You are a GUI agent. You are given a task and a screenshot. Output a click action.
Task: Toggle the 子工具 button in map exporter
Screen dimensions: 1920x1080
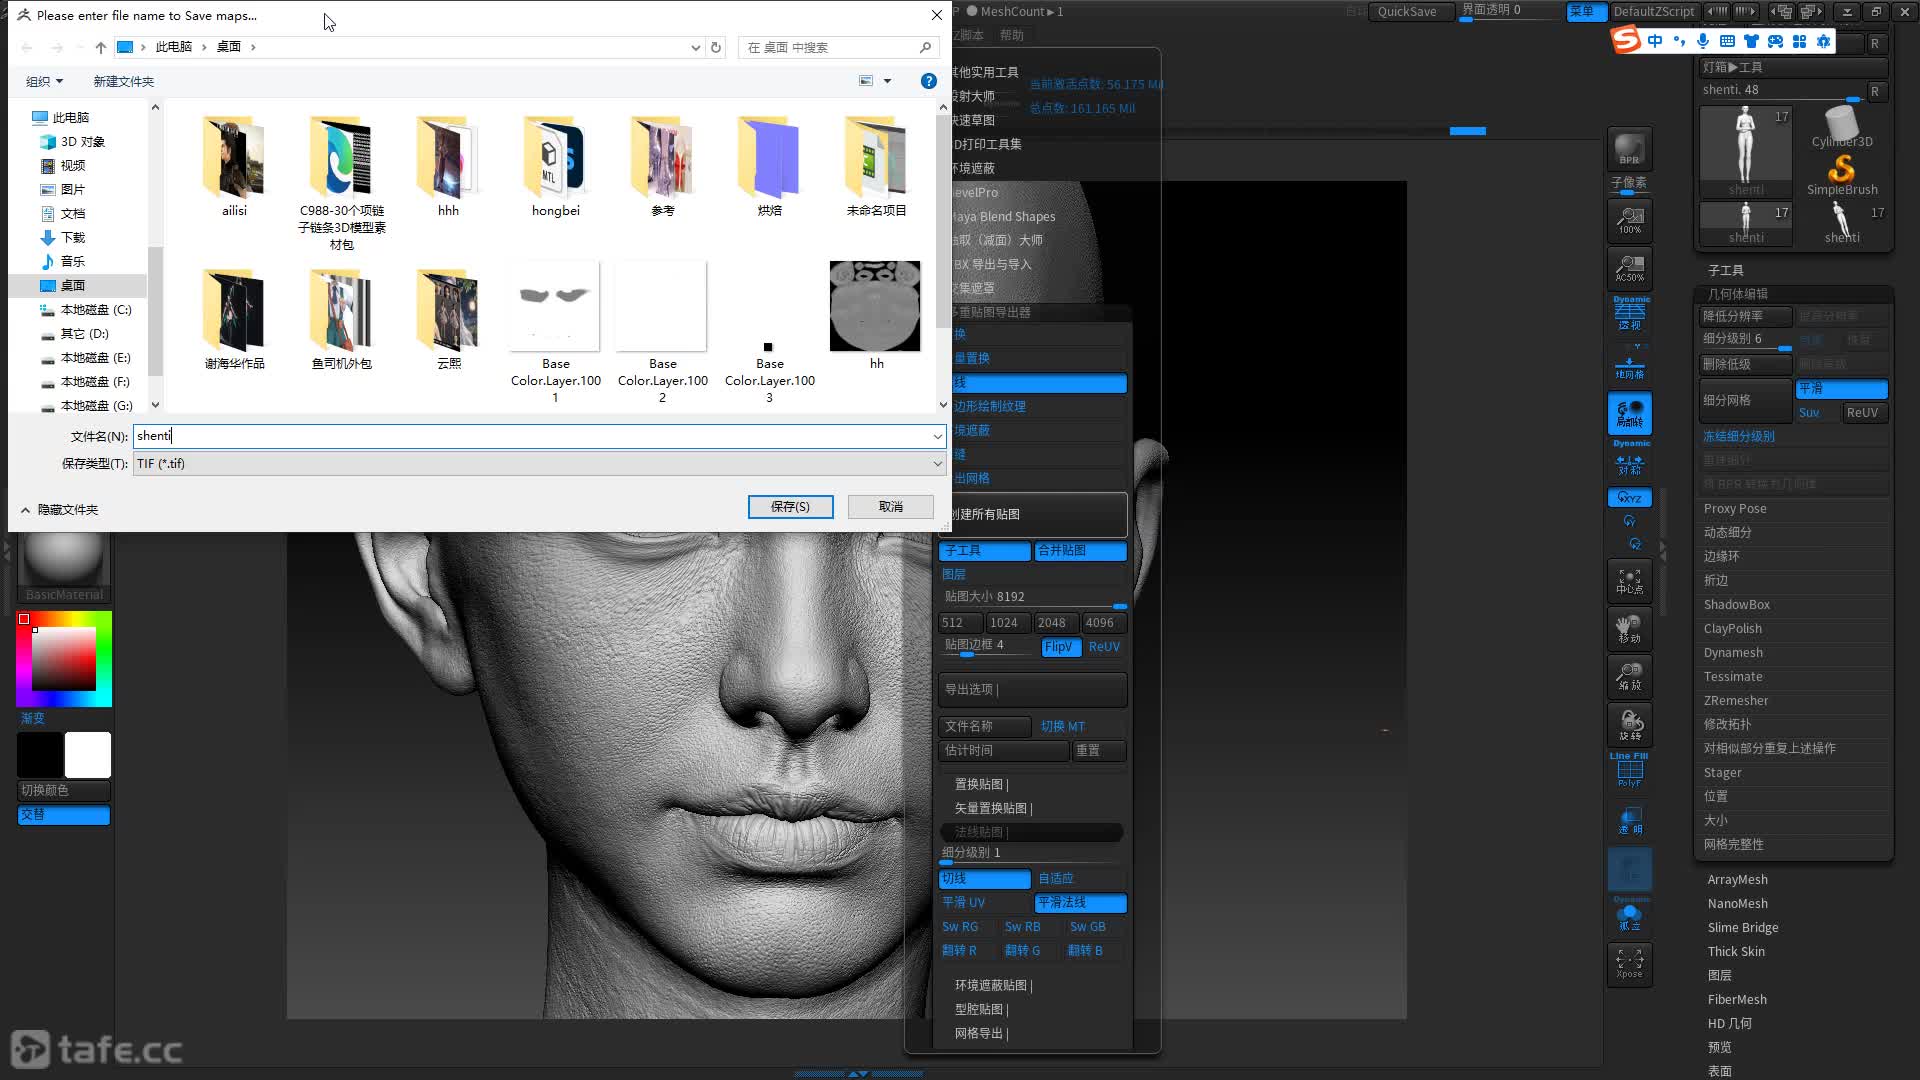pyautogui.click(x=985, y=551)
